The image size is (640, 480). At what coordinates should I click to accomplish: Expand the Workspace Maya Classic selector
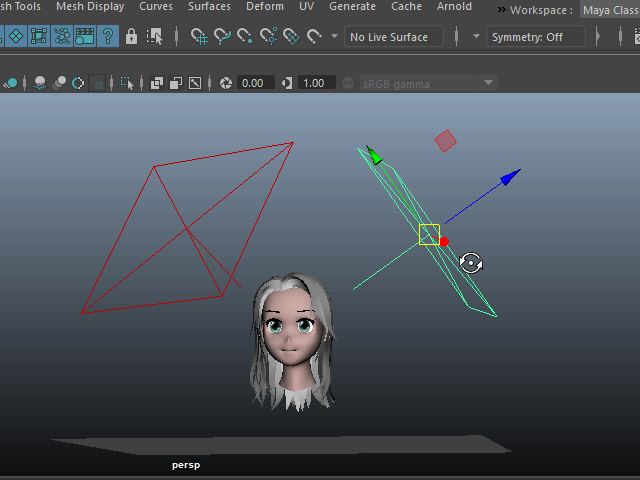click(610, 9)
